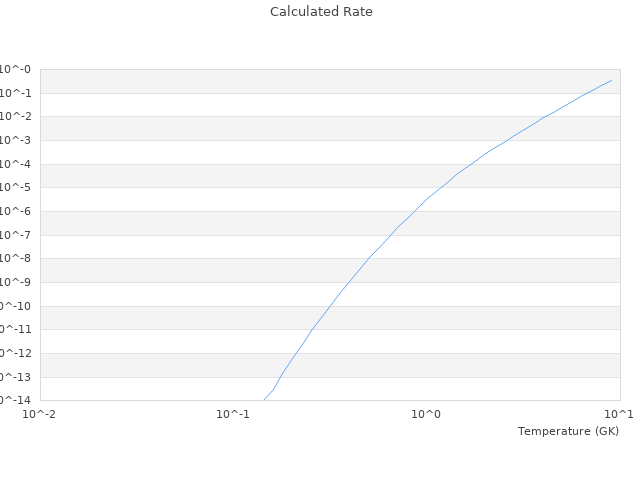Click the 10^1 temperature axis tick label
Image resolution: width=640 pixels, height=480 pixels.
tap(619, 414)
